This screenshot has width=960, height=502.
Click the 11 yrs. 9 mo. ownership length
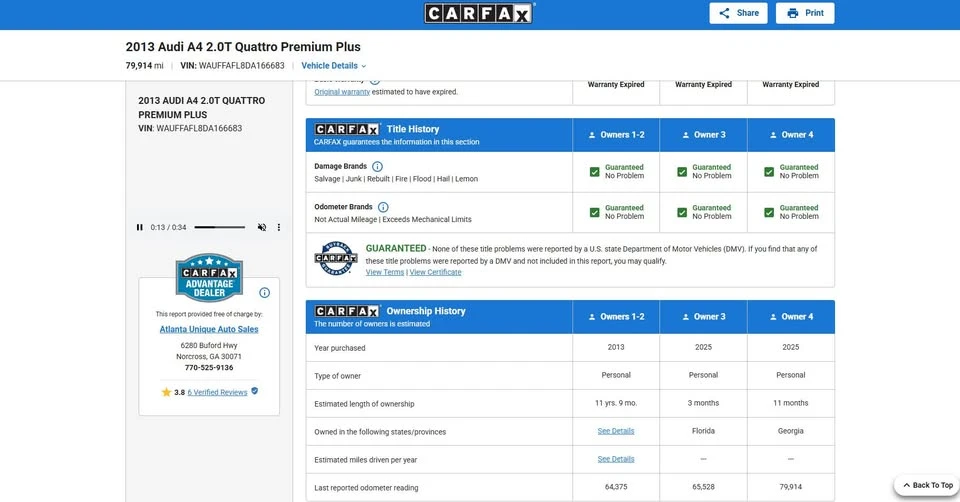(616, 403)
